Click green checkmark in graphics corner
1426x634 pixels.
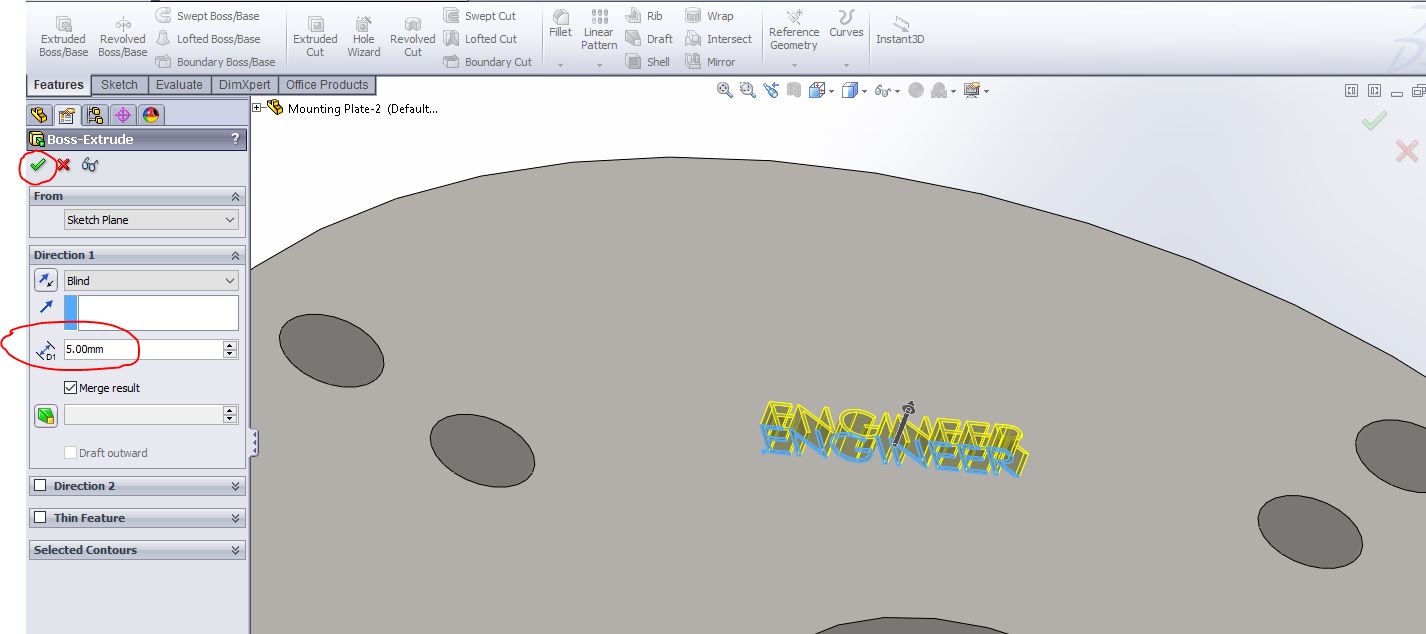click(x=1375, y=121)
